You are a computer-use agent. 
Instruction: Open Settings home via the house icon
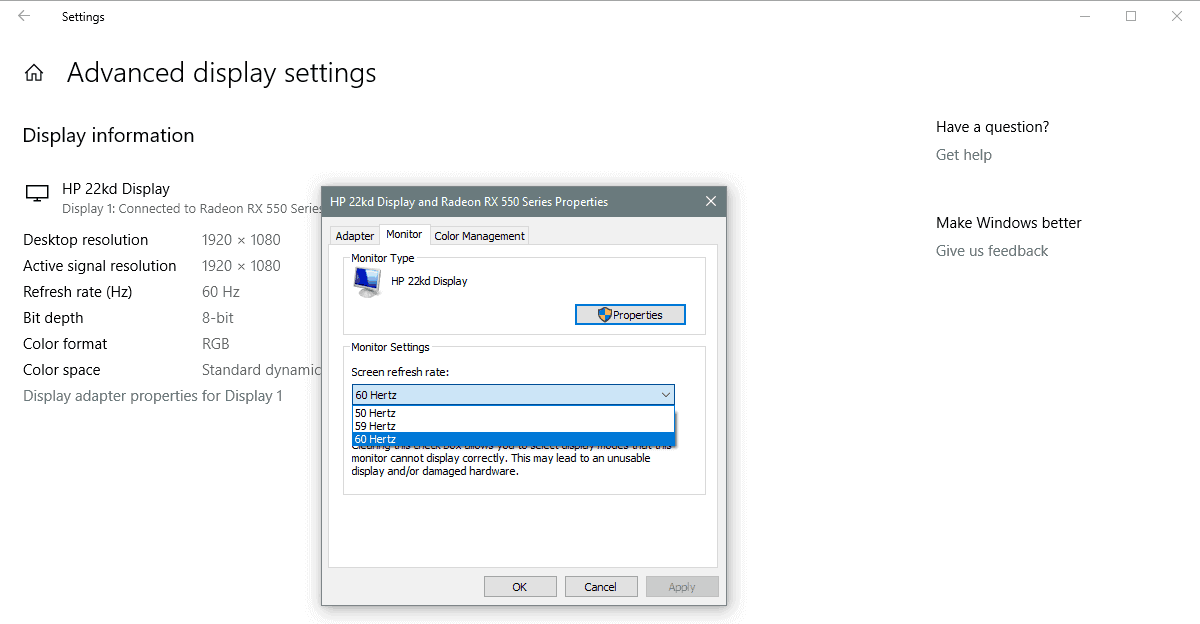[34, 73]
